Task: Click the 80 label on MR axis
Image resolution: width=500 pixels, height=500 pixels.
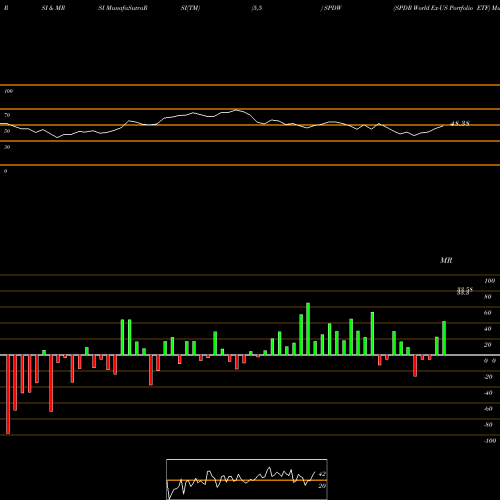Action: [x=488, y=297]
